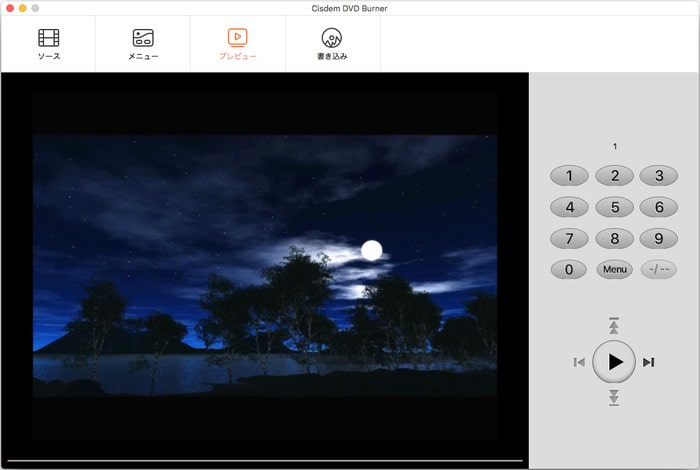Open the メニュー (Menu) tab
This screenshot has width=700, height=470.
click(x=143, y=44)
